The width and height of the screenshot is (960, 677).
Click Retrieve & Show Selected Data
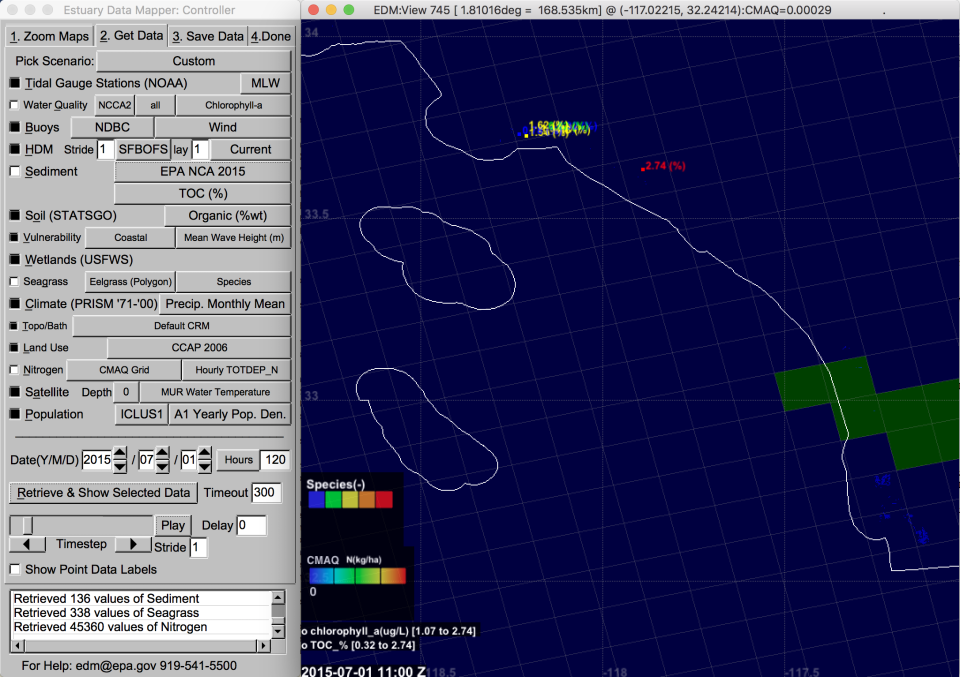coord(103,492)
